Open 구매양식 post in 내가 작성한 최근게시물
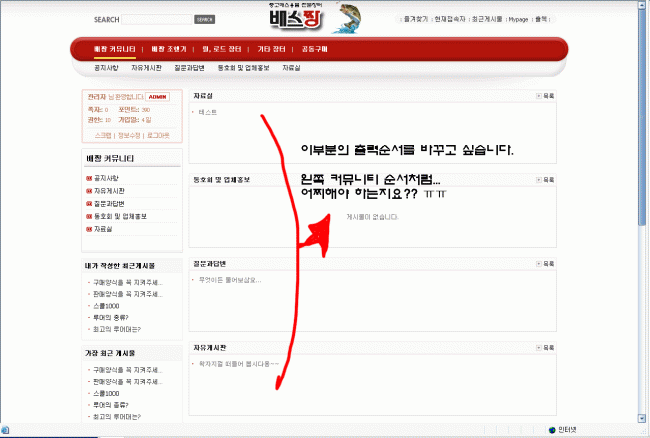This screenshot has height=438, width=650. pos(127,283)
